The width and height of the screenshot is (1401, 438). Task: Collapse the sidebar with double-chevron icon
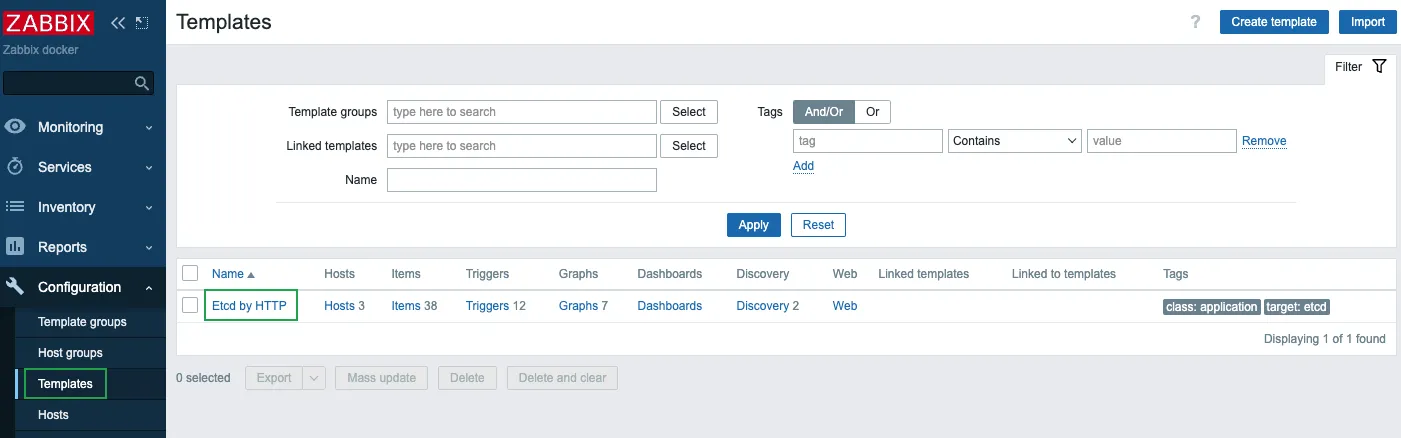pyautogui.click(x=118, y=22)
